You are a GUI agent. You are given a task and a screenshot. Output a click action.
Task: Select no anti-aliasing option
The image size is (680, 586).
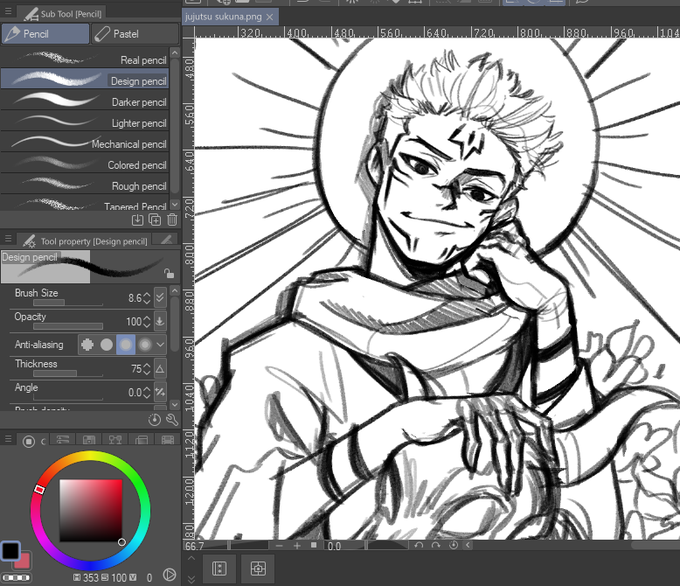87,344
